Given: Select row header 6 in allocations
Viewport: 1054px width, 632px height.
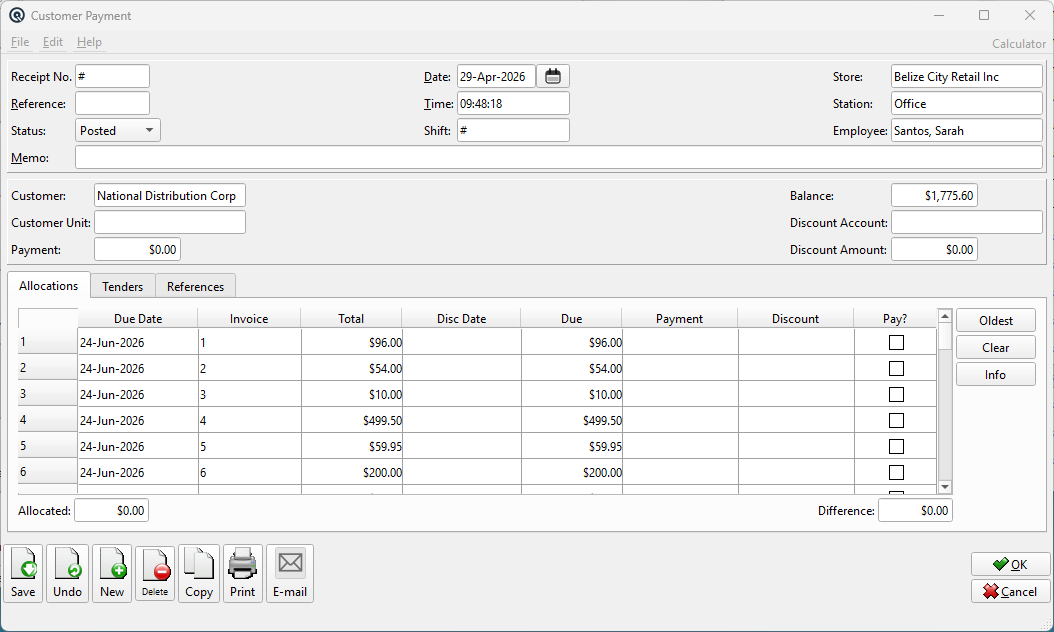Looking at the screenshot, I should pos(48,471).
